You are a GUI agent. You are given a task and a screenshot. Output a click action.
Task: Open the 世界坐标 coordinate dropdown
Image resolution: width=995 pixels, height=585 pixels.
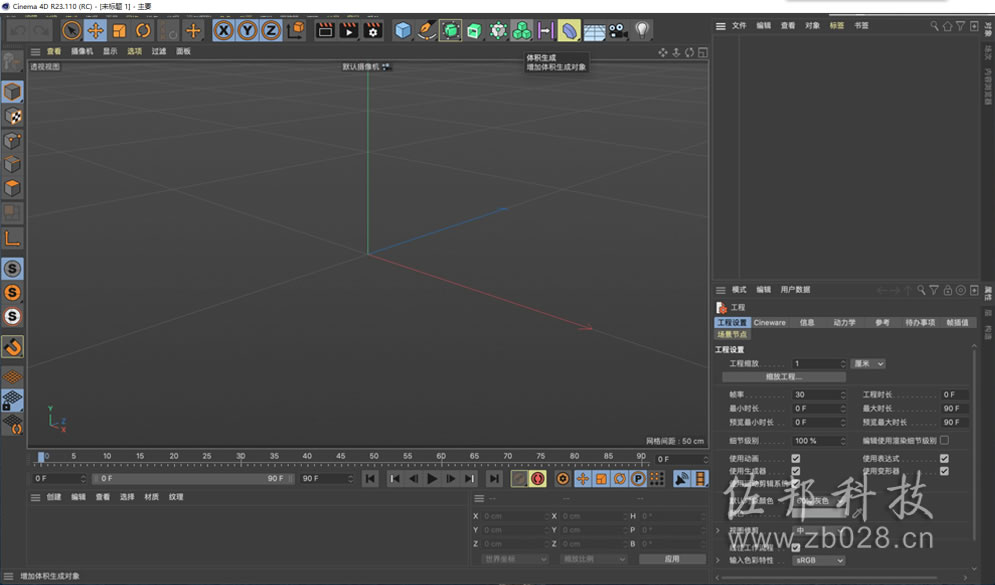coord(513,559)
